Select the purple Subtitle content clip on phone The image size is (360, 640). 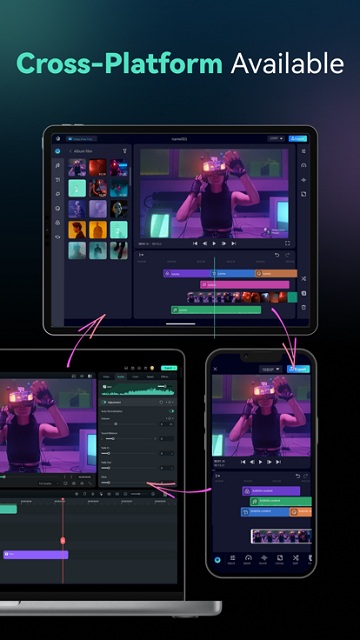(x=271, y=491)
